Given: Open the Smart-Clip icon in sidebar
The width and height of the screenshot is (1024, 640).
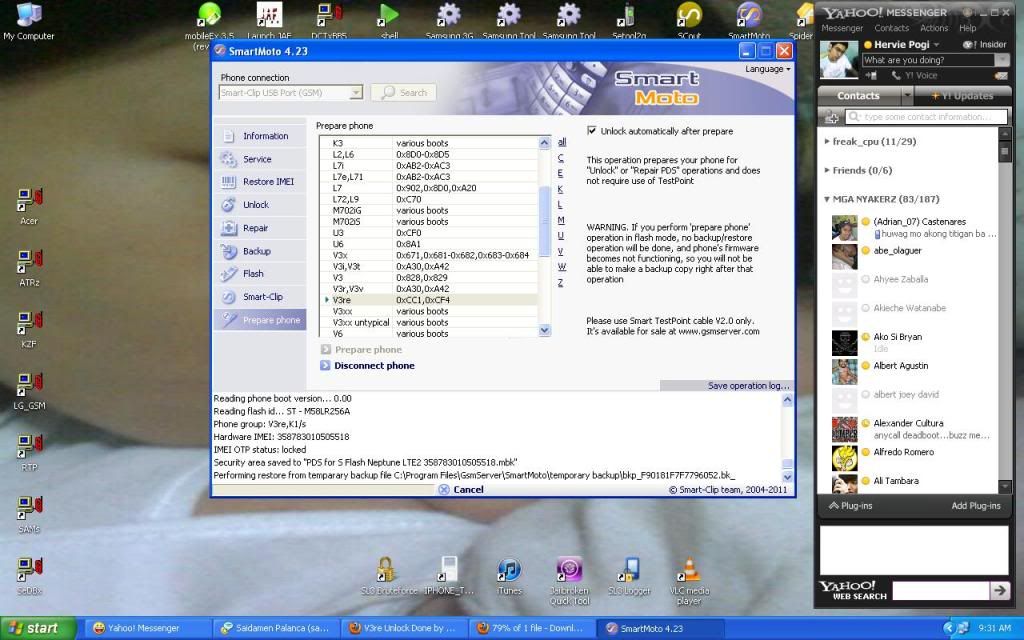Looking at the screenshot, I should point(229,297).
